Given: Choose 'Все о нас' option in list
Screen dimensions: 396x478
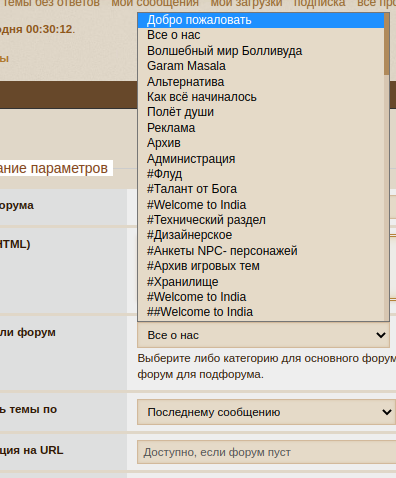Looking at the screenshot, I should (261, 35).
